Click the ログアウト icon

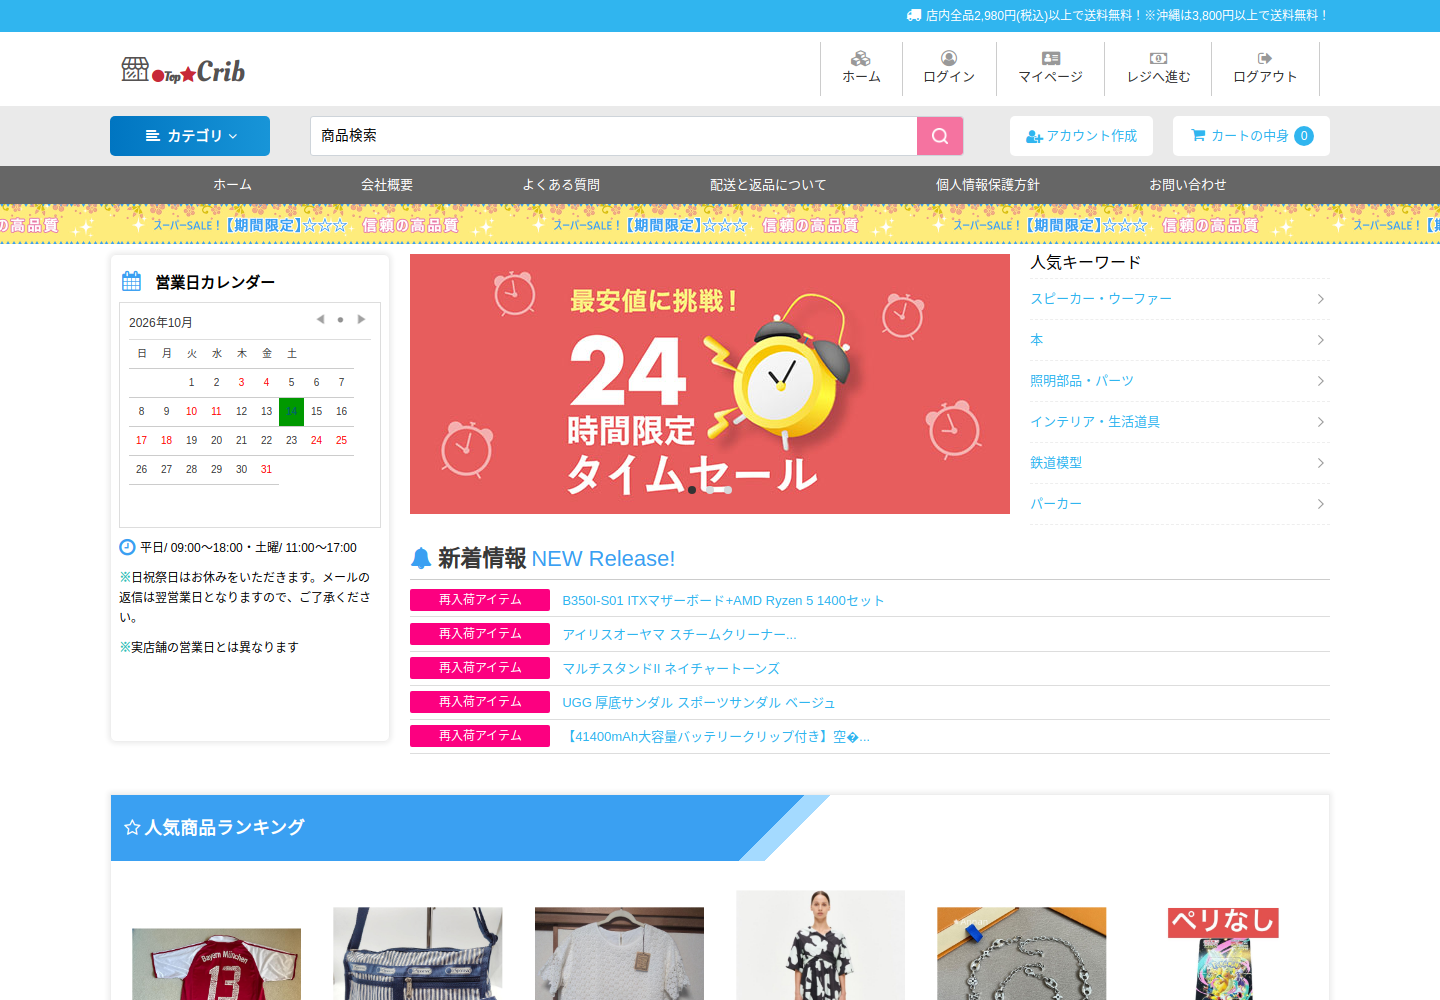point(1265,59)
